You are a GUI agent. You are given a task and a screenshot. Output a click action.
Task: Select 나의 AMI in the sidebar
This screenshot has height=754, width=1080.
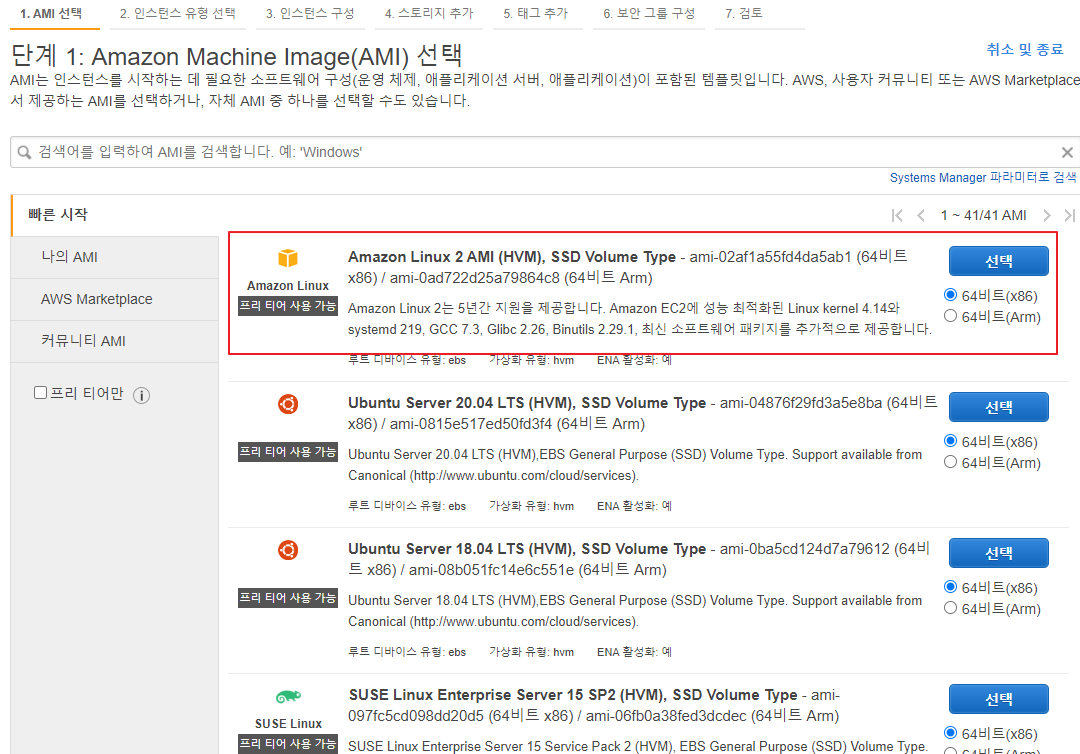(115, 258)
